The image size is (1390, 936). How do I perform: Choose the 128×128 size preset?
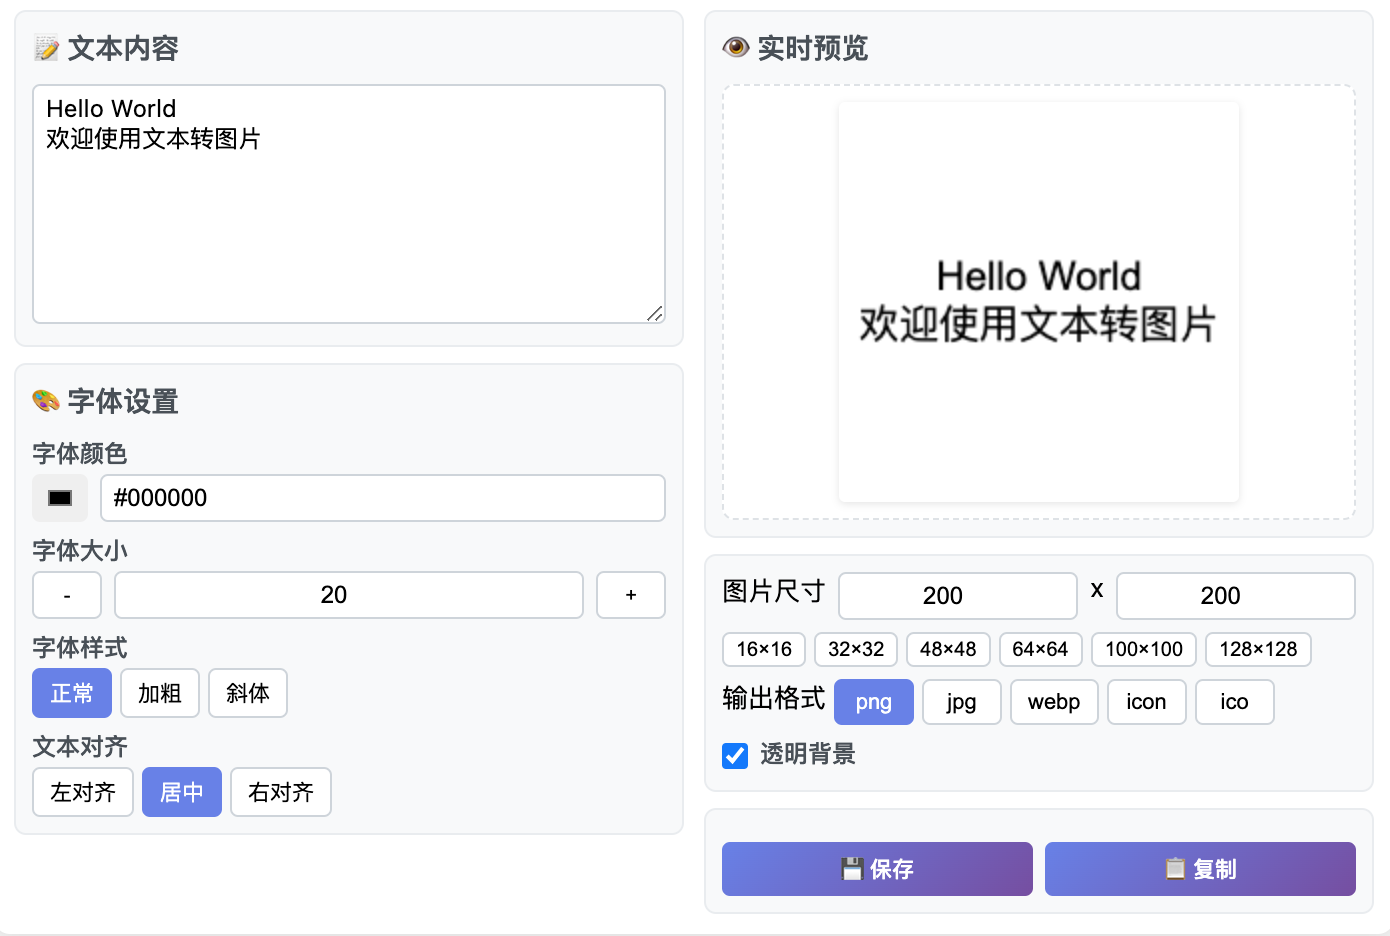(x=1258, y=649)
